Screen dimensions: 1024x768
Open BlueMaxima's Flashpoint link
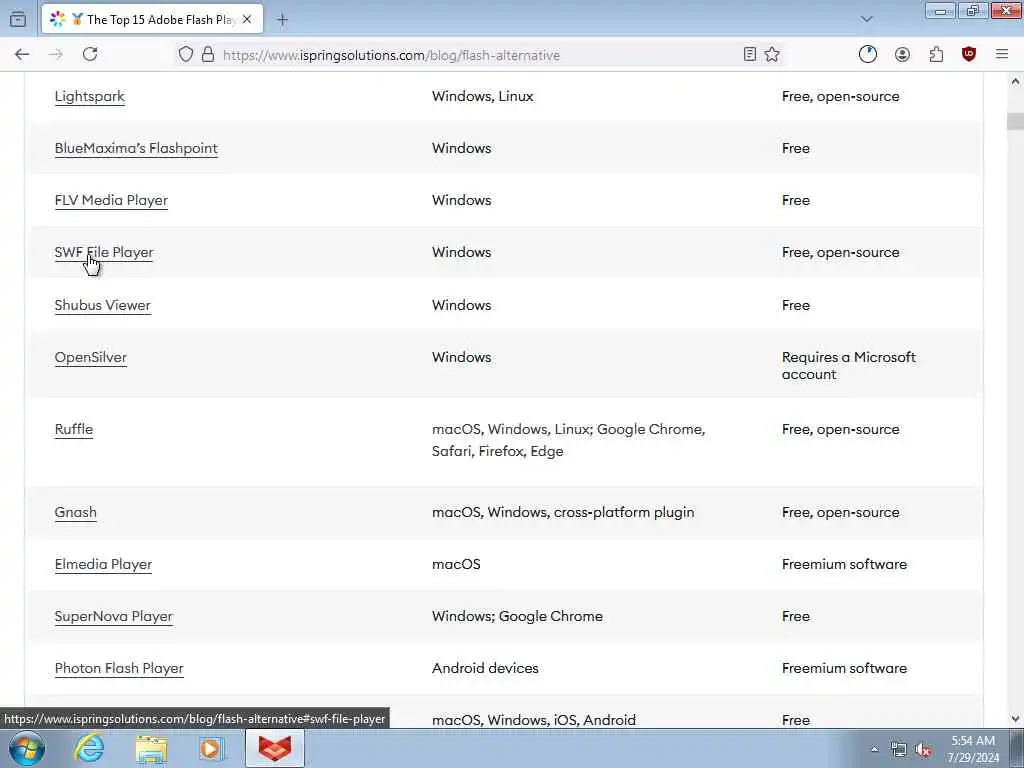(x=136, y=148)
